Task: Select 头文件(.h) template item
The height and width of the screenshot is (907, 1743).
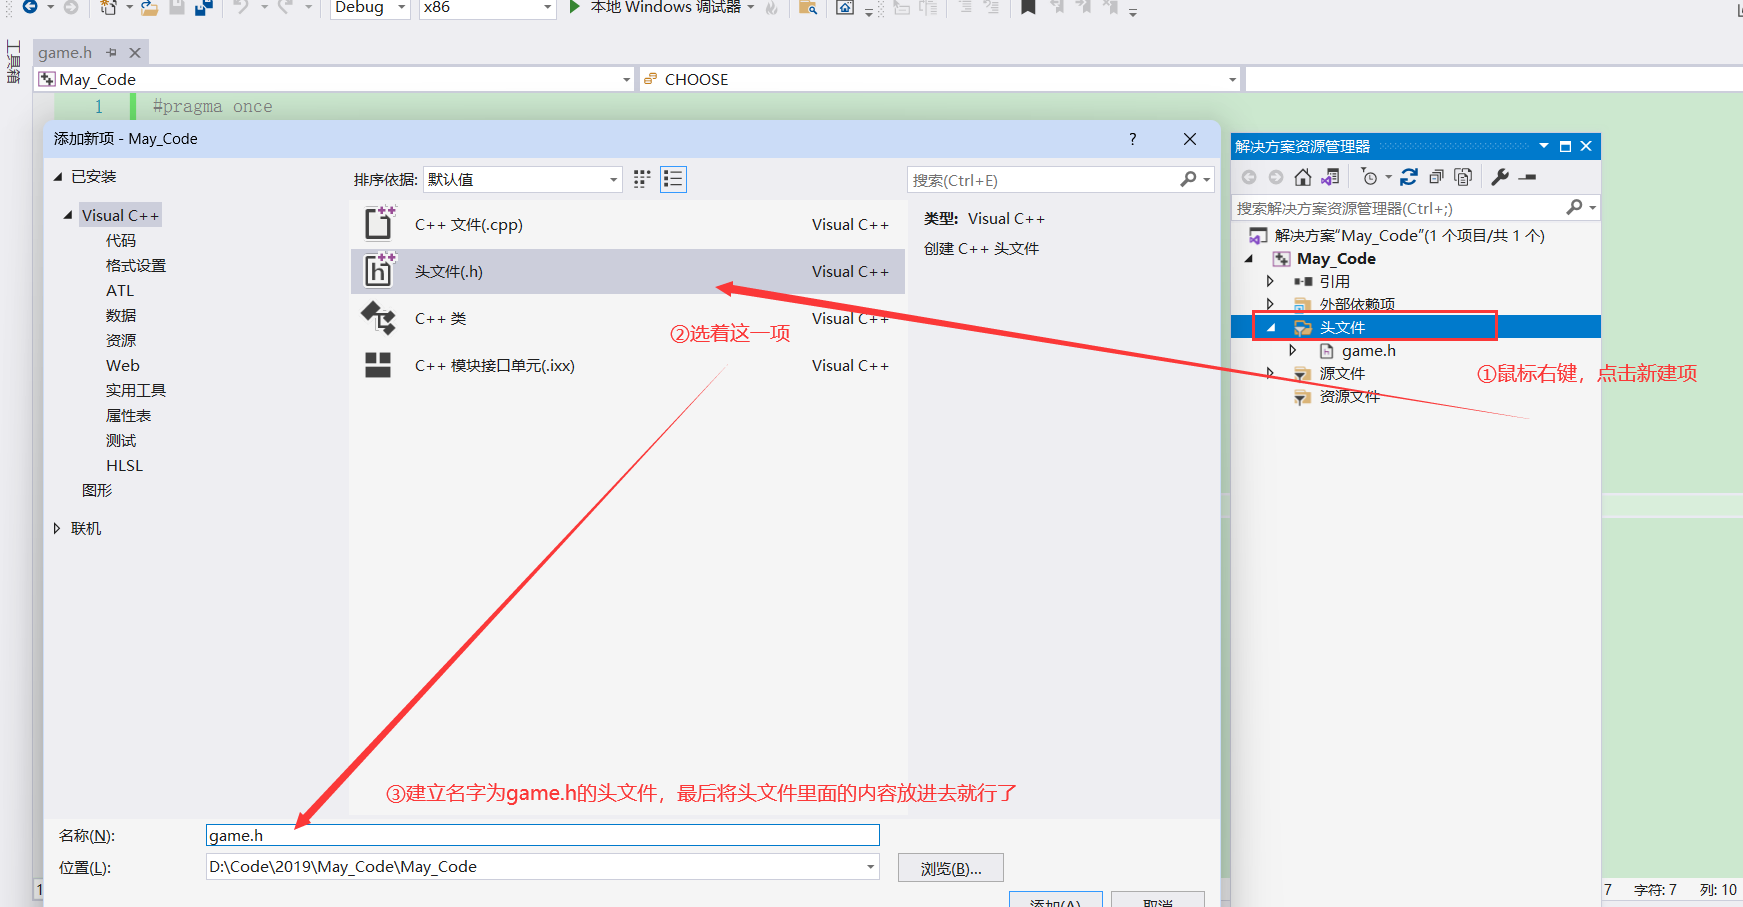Action: (x=627, y=271)
